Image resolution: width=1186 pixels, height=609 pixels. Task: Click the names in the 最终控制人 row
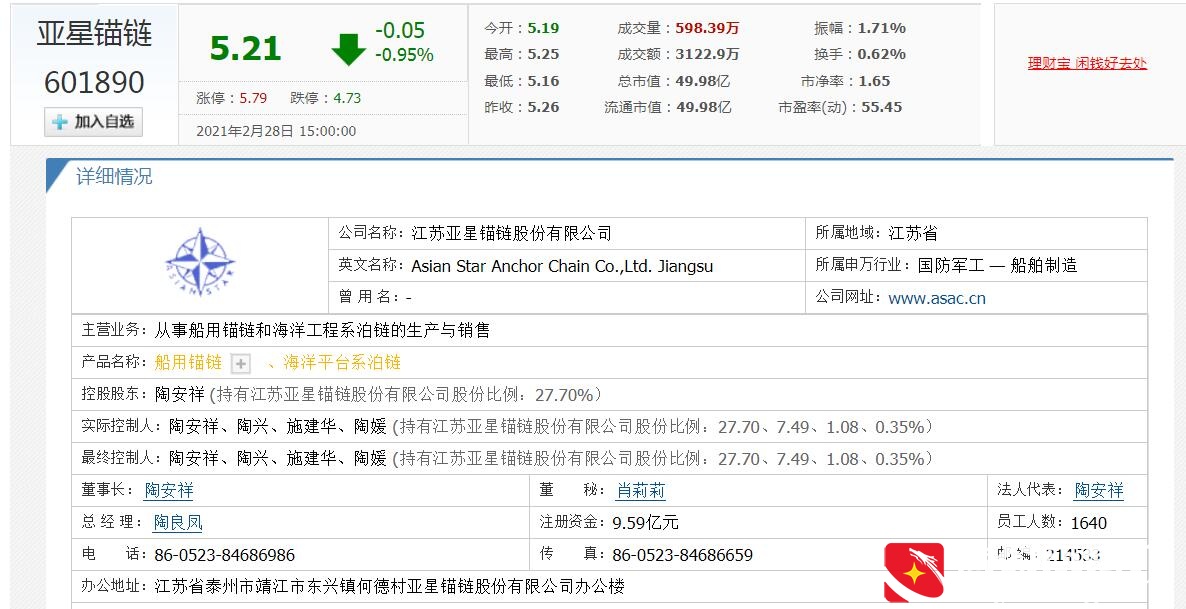point(278,459)
